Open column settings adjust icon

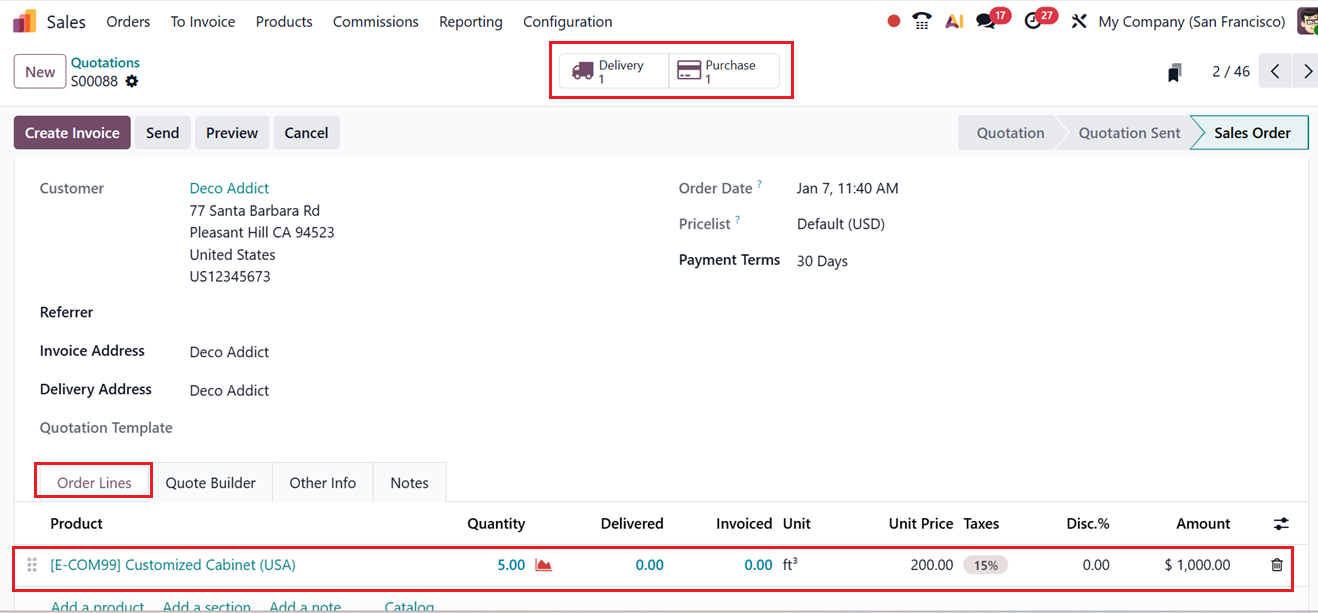tap(1281, 524)
